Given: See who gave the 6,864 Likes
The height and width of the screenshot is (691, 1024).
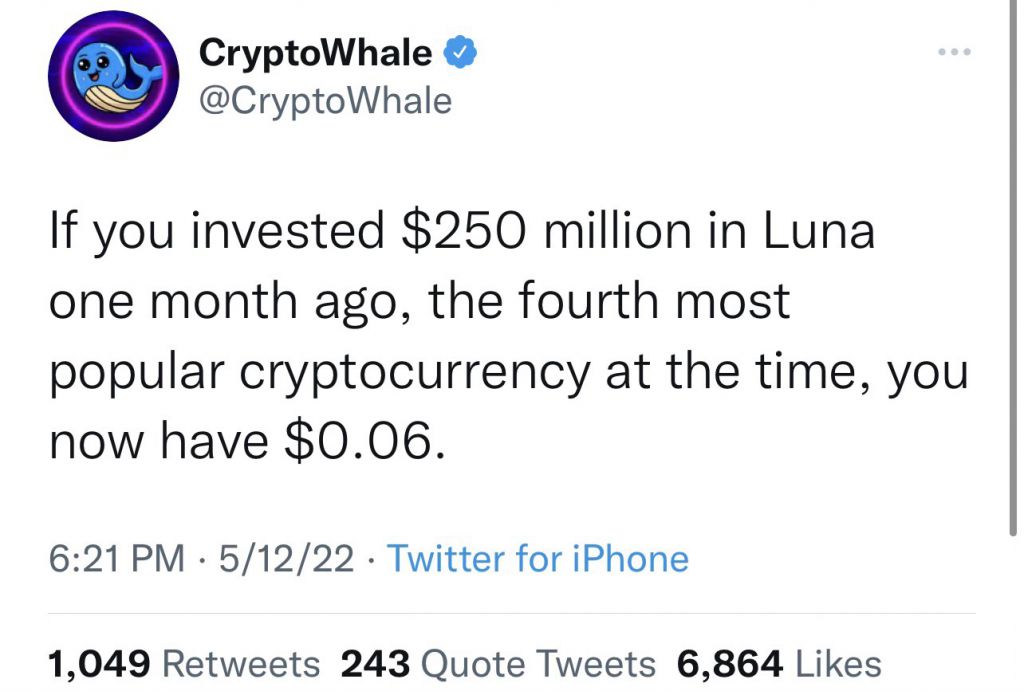Looking at the screenshot, I should 779,664.
